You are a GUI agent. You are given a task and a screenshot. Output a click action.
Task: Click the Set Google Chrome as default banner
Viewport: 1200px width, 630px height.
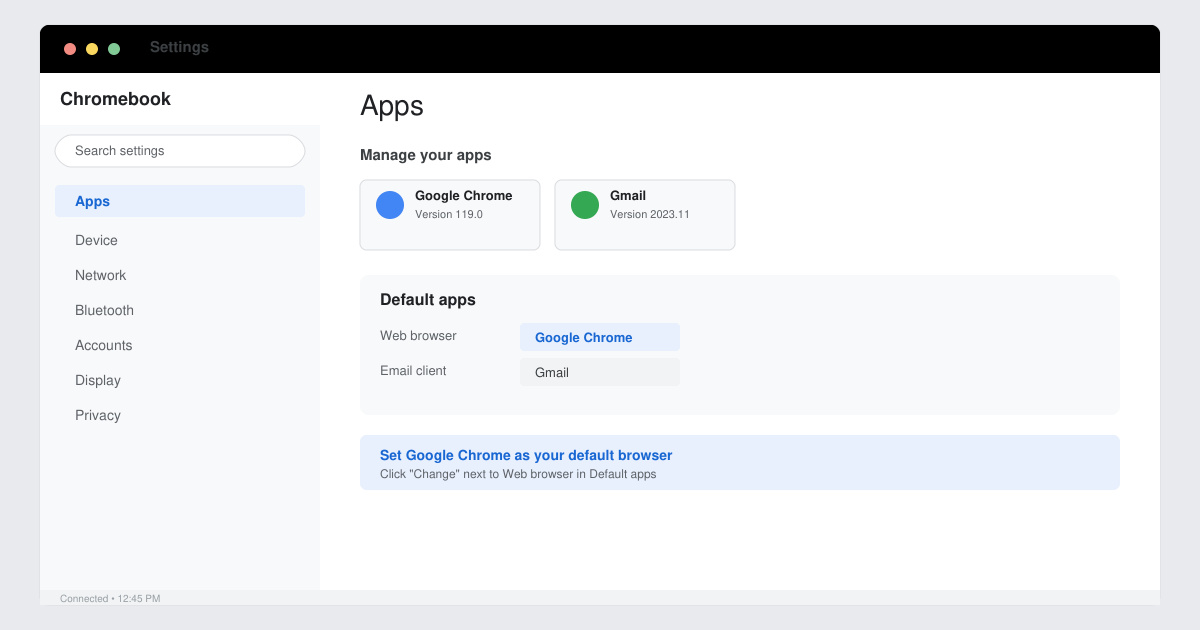click(740, 462)
